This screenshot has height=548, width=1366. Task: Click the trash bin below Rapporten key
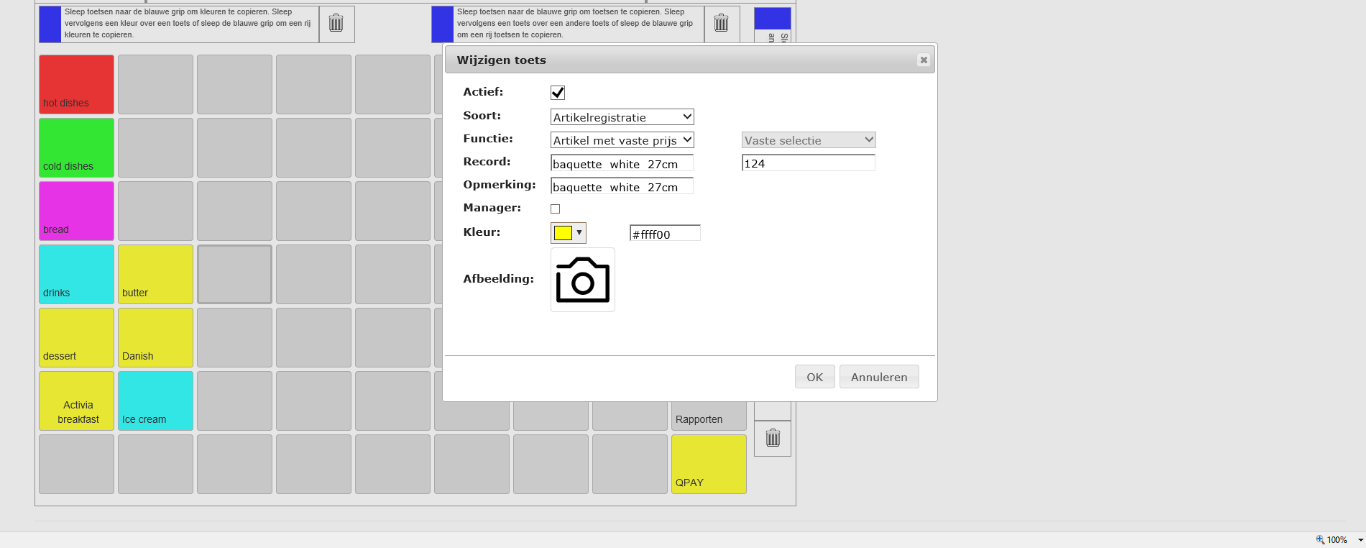772,438
